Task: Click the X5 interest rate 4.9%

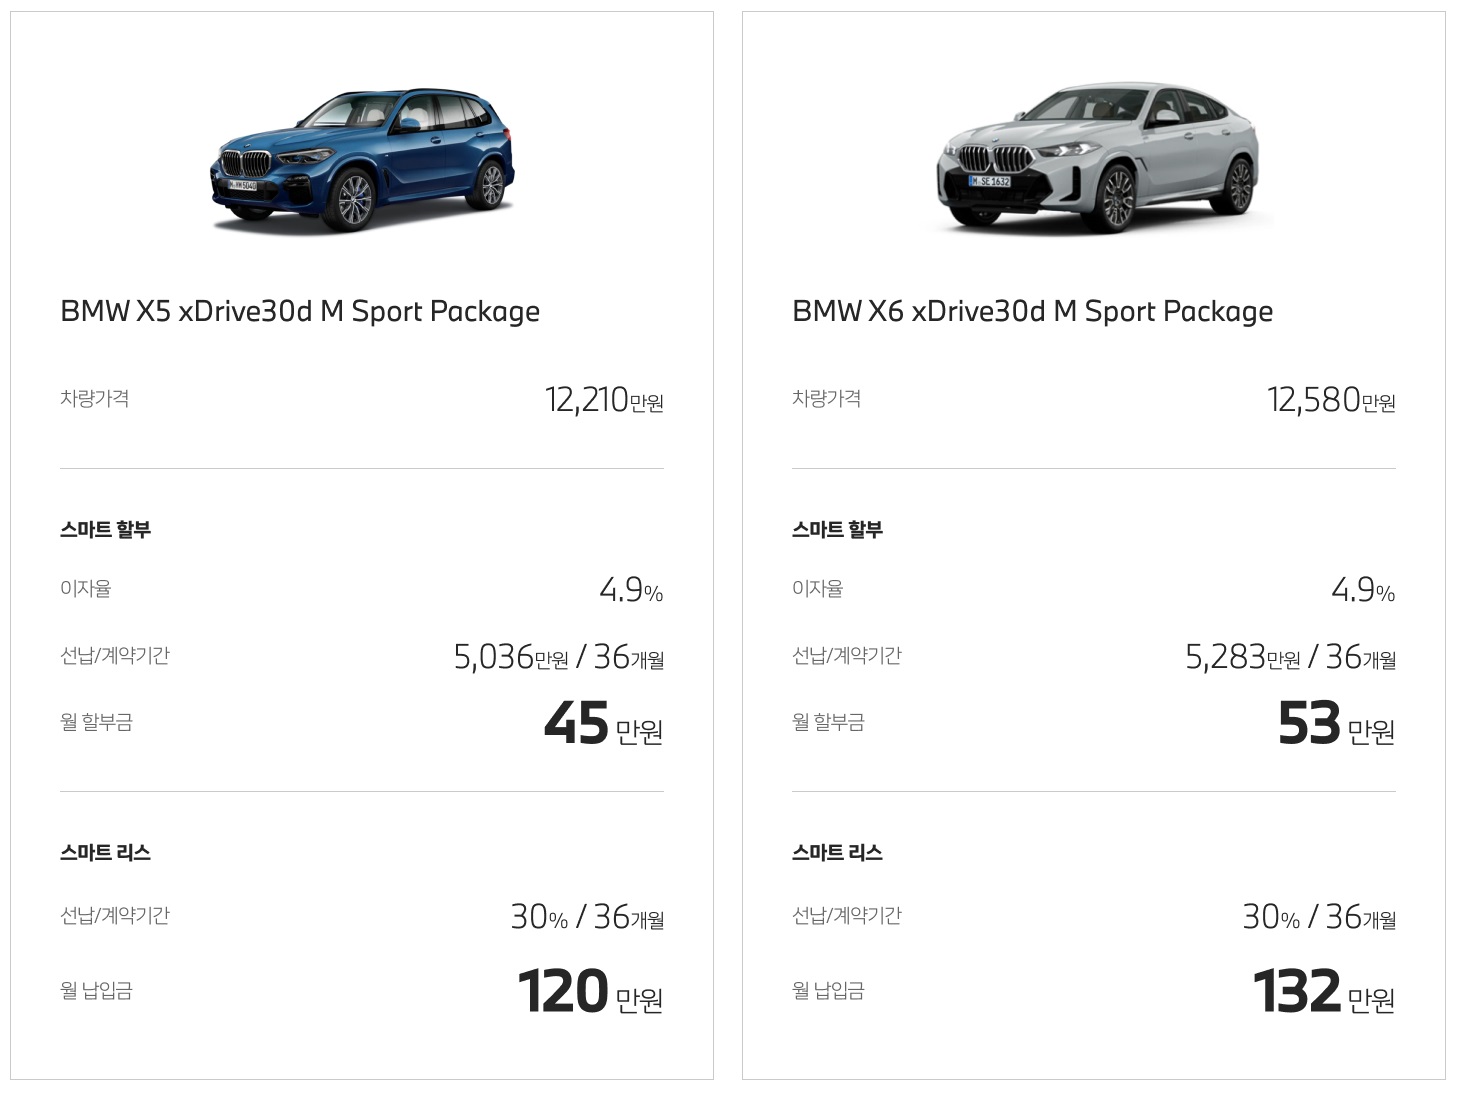Action: pyautogui.click(x=631, y=590)
